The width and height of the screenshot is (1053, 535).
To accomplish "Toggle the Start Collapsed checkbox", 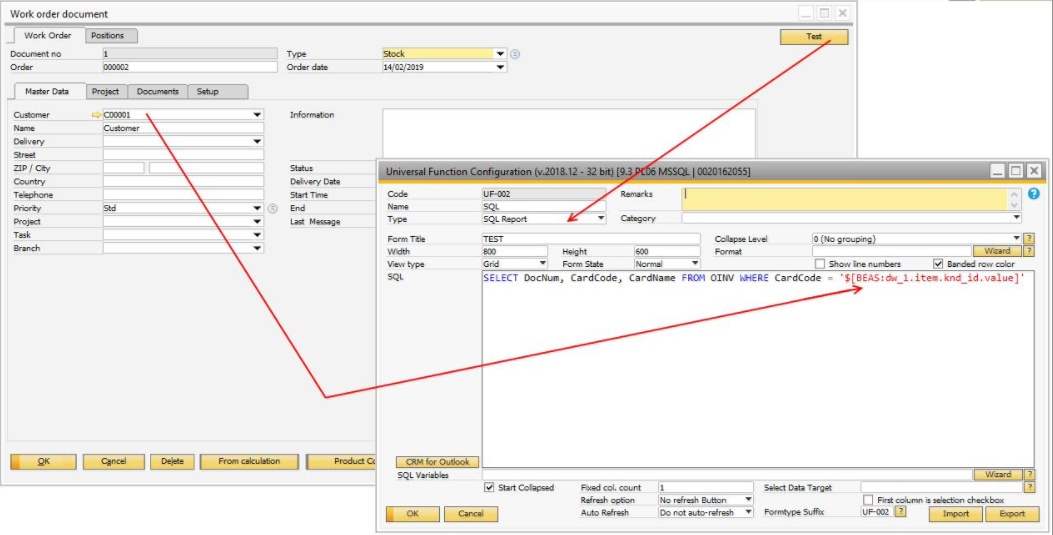I will pos(489,488).
